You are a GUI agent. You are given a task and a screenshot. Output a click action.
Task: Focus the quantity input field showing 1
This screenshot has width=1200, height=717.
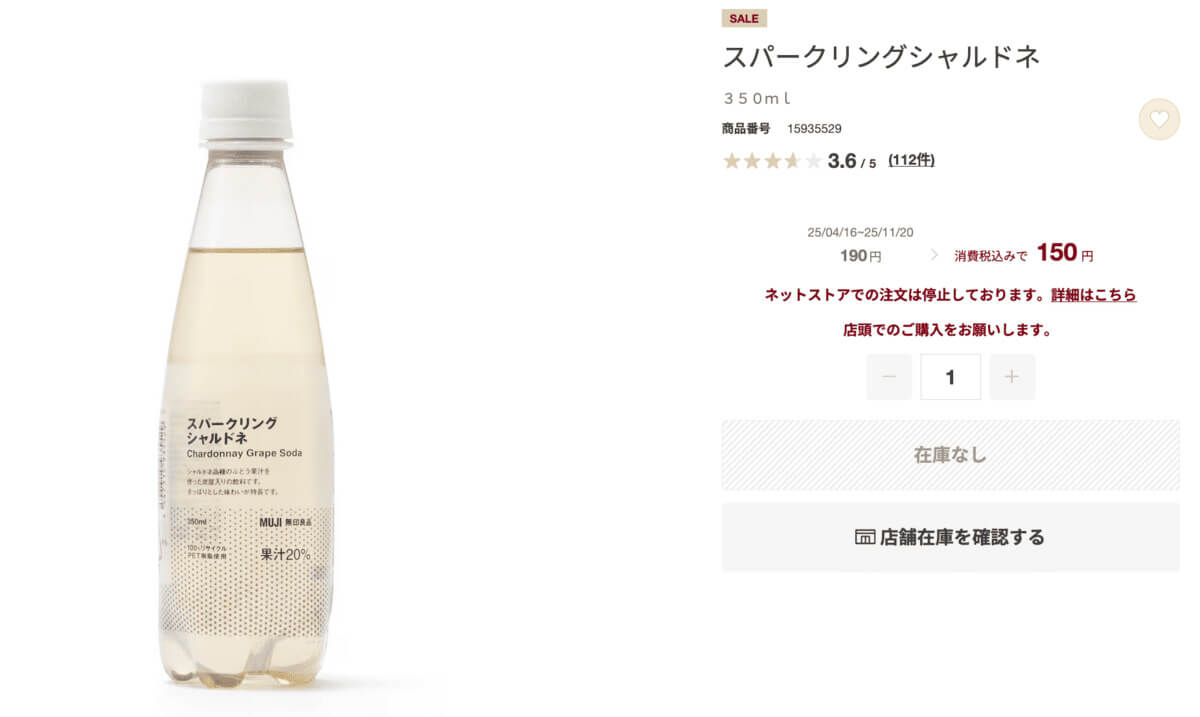pyautogui.click(x=950, y=377)
